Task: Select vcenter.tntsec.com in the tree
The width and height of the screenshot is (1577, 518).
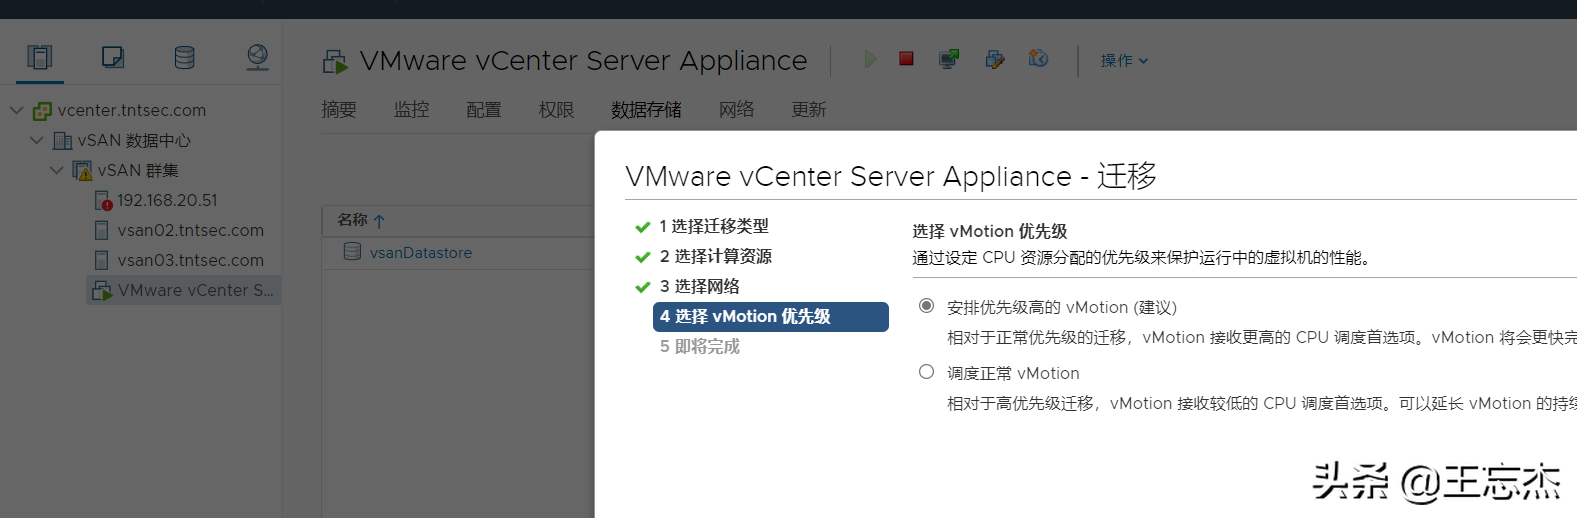Action: coord(132,110)
